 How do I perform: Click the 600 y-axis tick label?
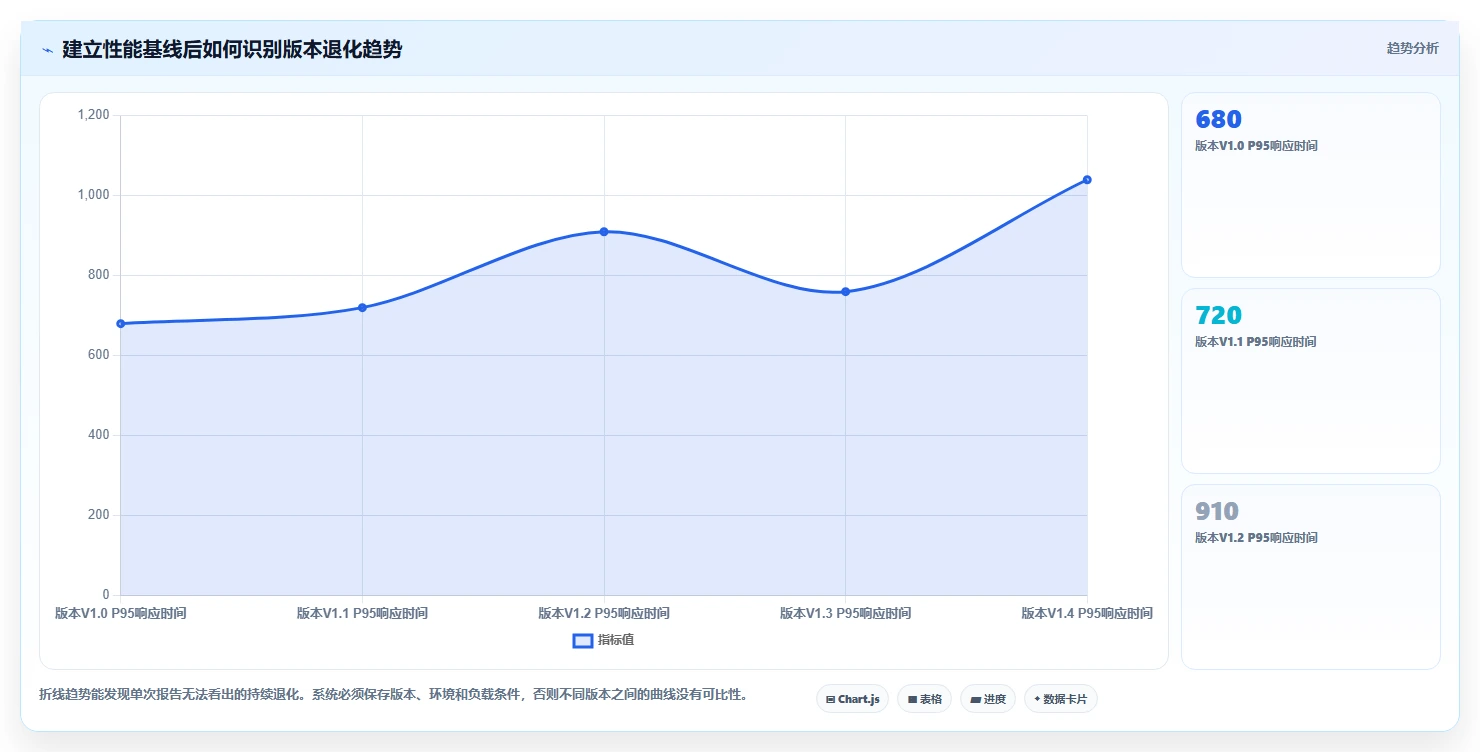[x=98, y=355]
